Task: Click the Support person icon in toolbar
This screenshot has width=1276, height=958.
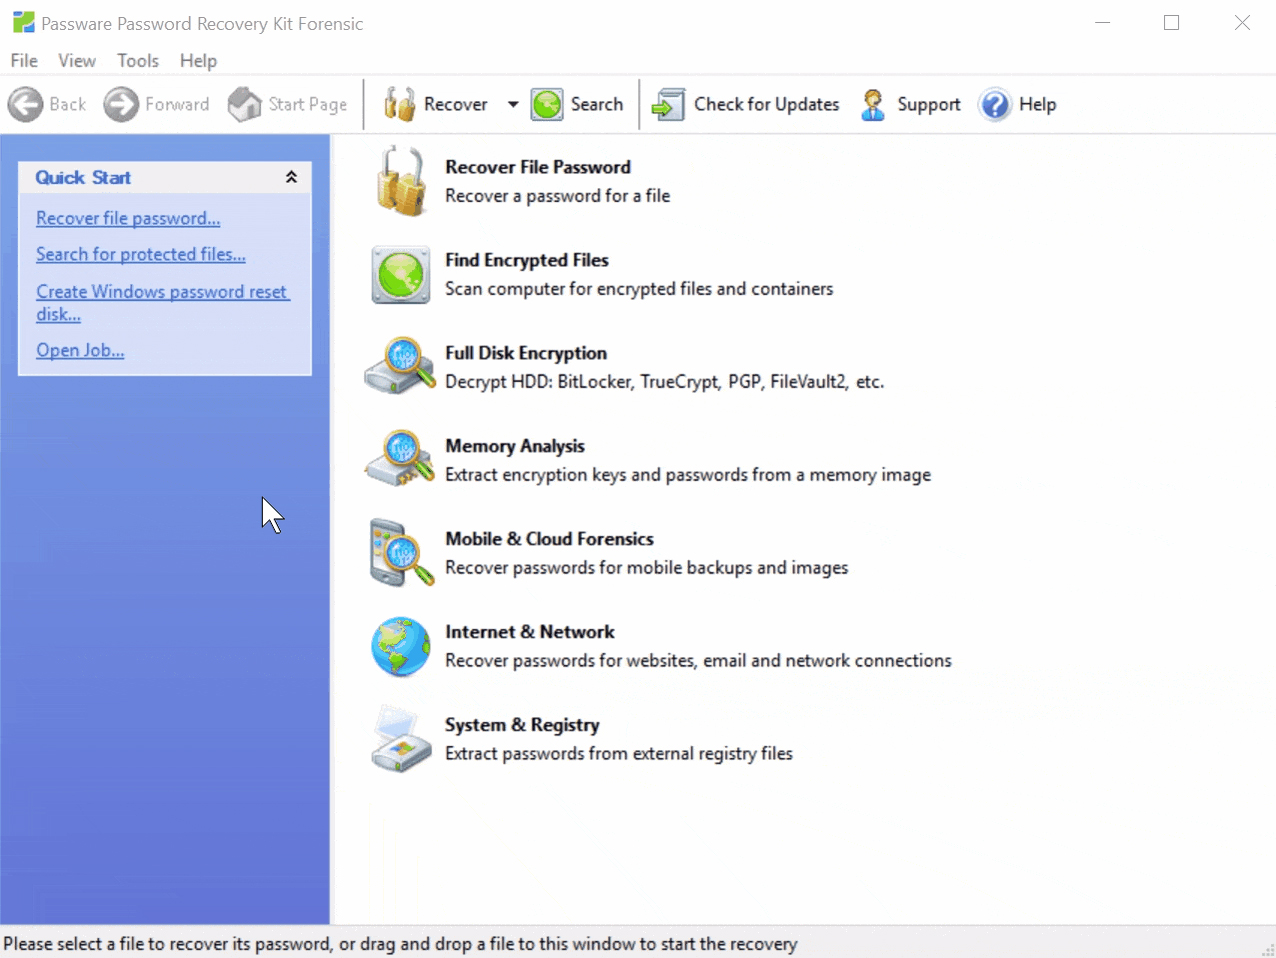Action: [873, 104]
